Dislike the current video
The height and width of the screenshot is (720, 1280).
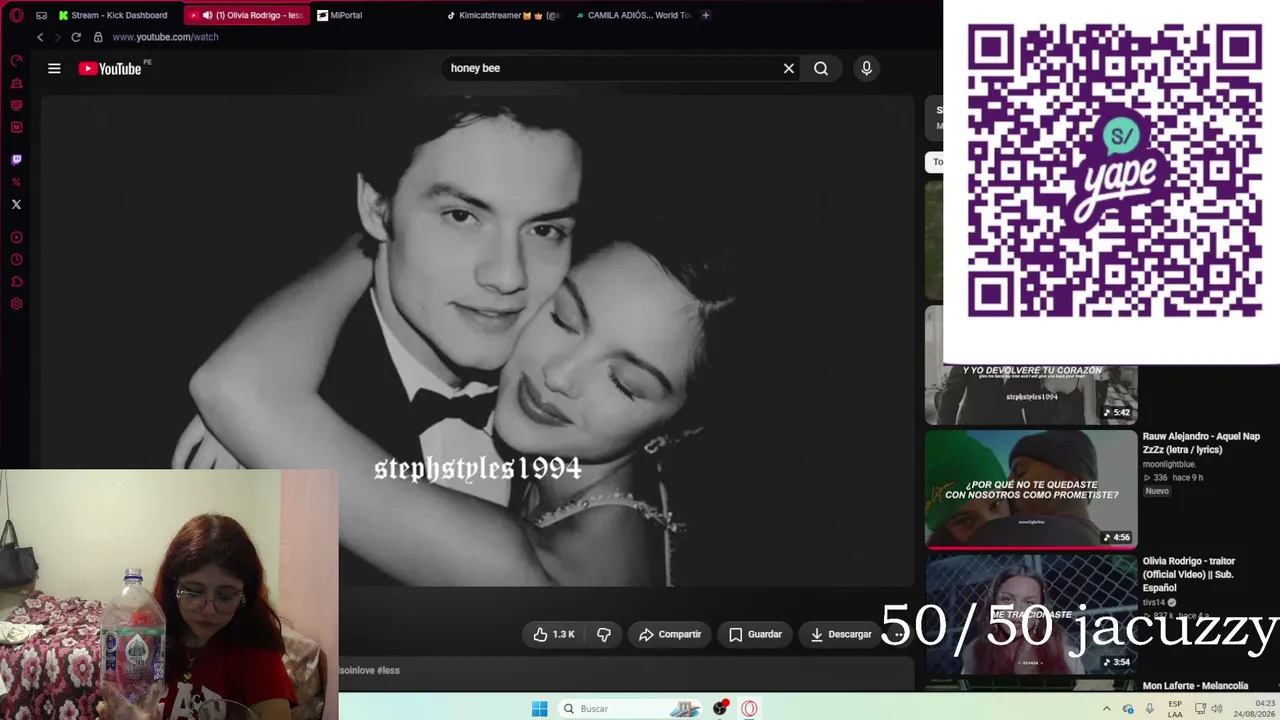604,634
